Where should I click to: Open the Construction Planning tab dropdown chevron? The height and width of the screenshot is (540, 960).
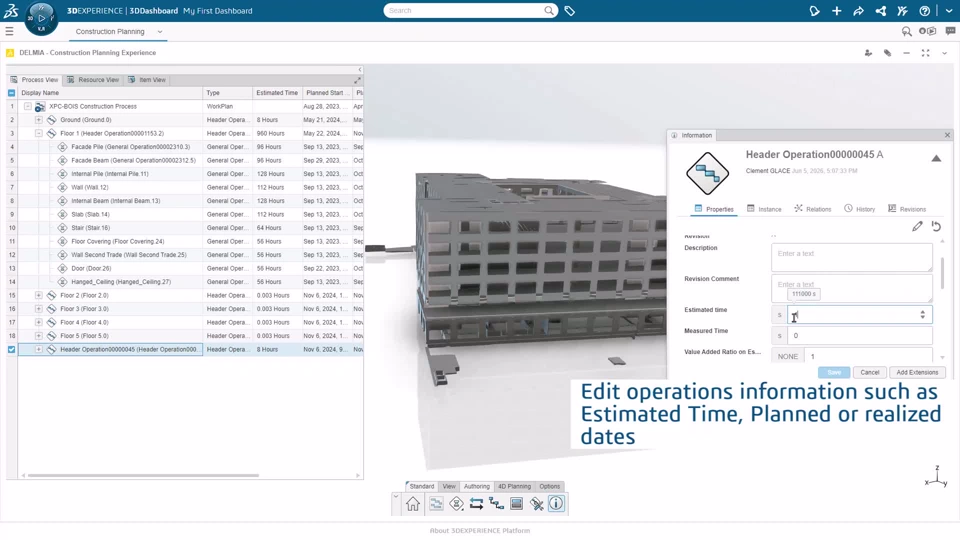160,32
